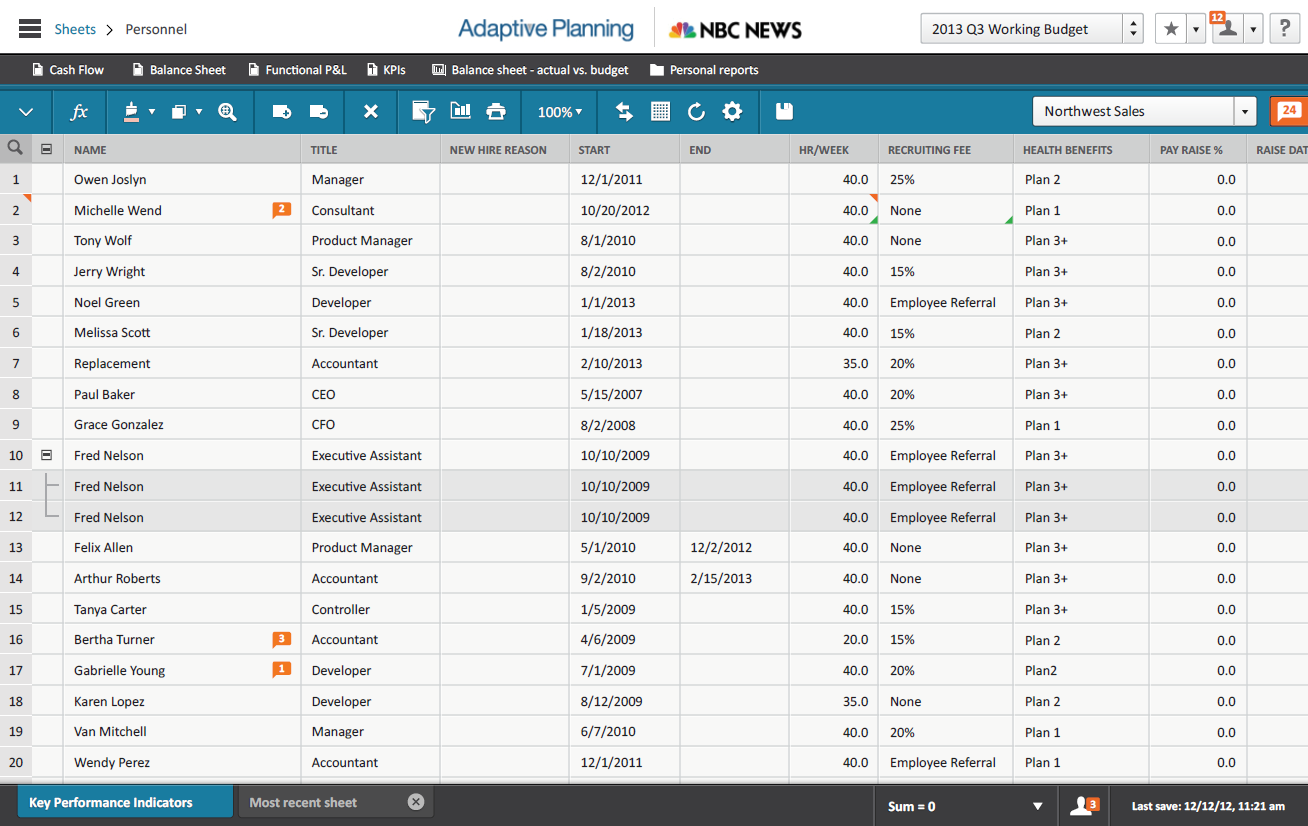This screenshot has height=826, width=1308.
Task: Select the Key Performance Indicators tab
Action: (124, 801)
